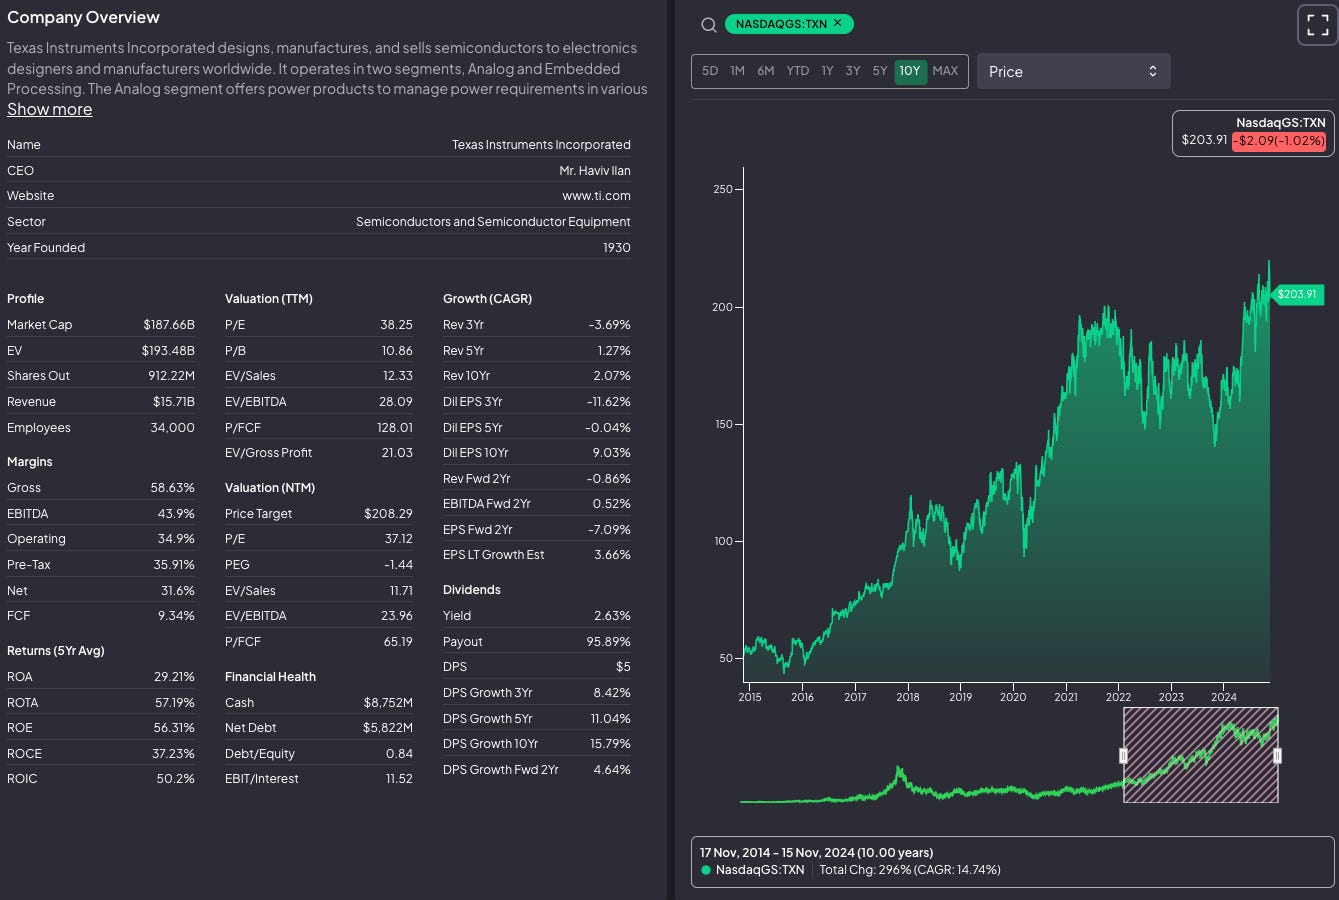Click the right range slider handle
This screenshot has height=900, width=1339.
[x=1277, y=756]
